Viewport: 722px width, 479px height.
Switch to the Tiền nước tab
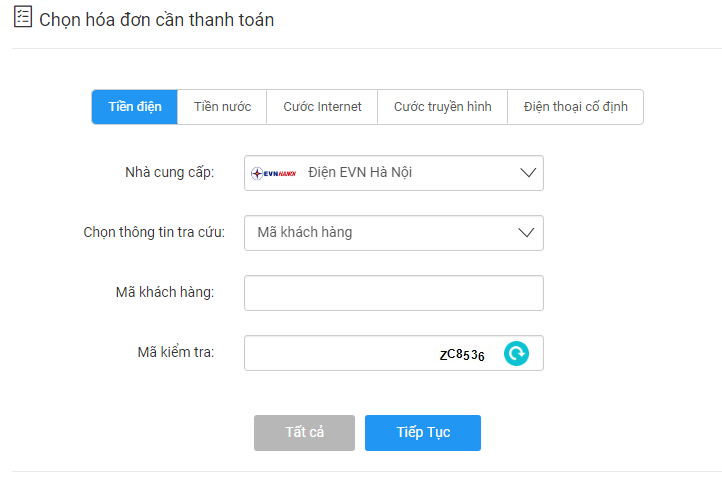222,107
